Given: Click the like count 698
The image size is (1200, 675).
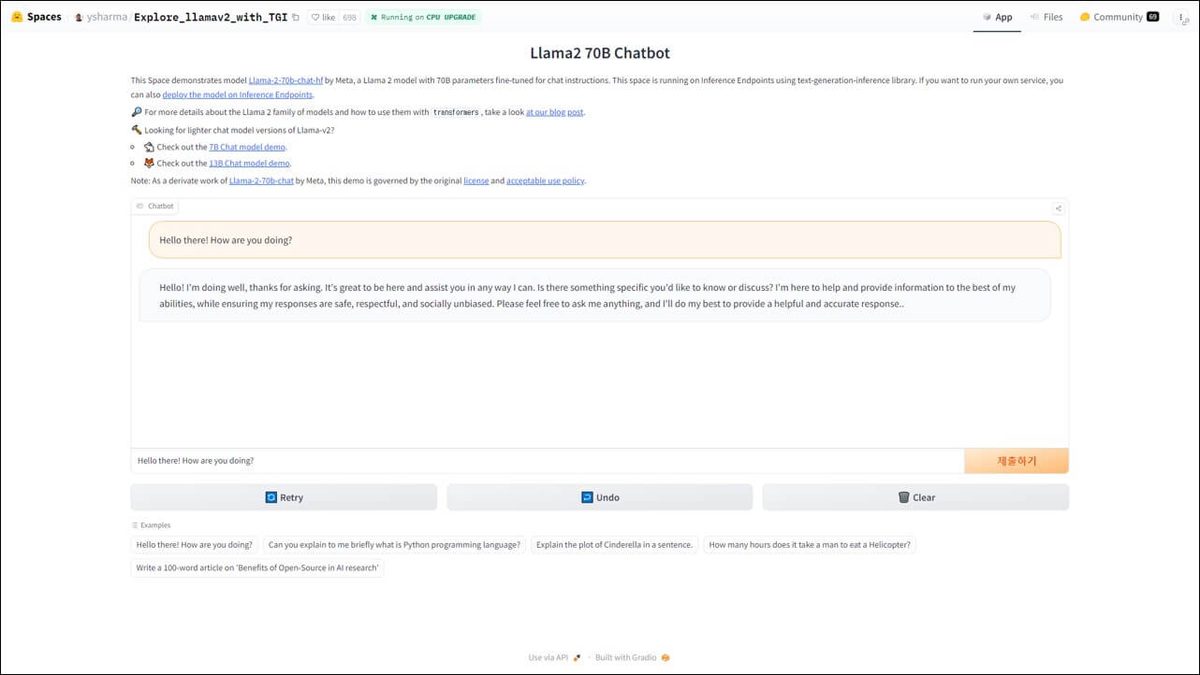Looking at the screenshot, I should point(350,17).
